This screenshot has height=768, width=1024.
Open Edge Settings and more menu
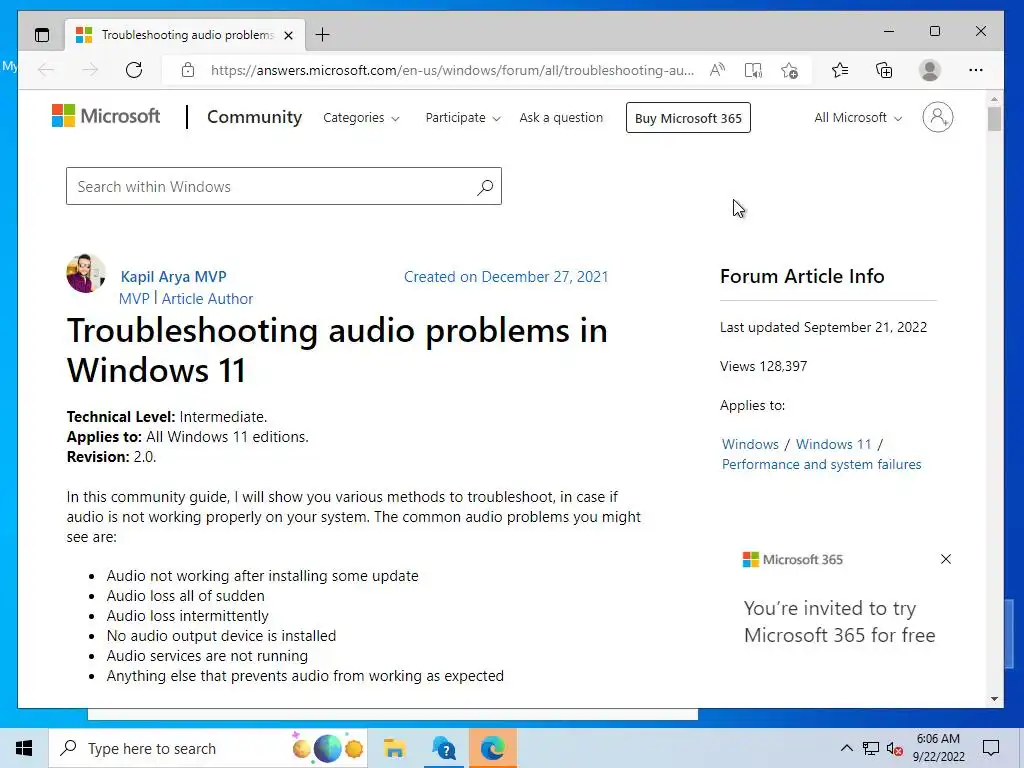tap(976, 70)
